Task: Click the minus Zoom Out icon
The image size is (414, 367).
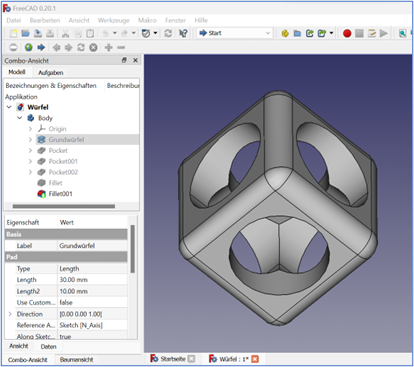Action: (x=121, y=47)
